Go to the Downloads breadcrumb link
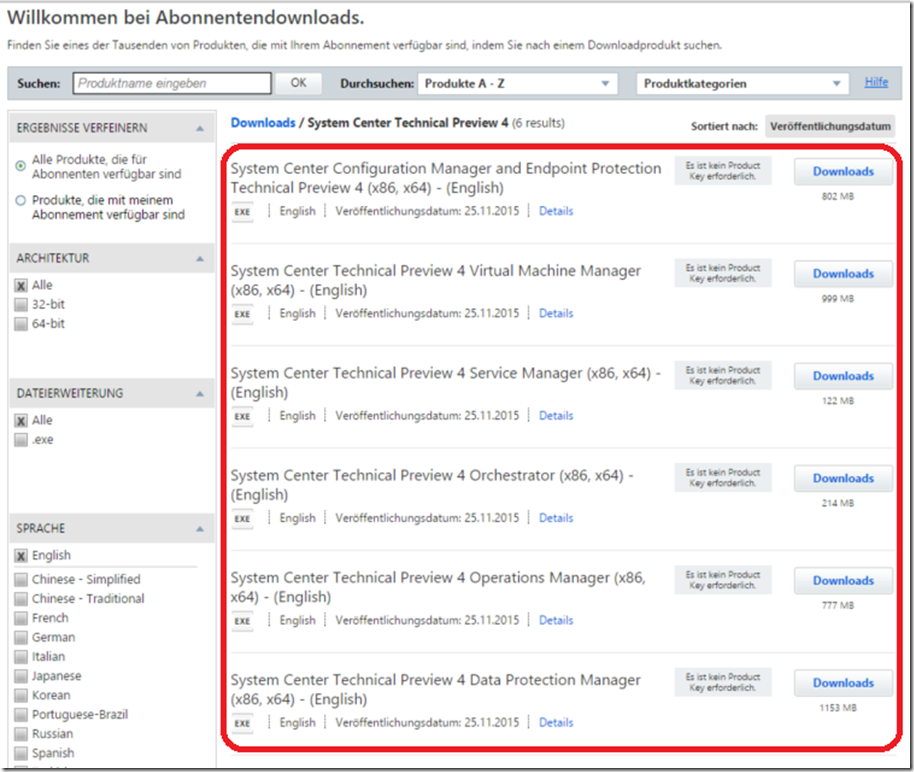The height and width of the screenshot is (772, 914). coord(263,122)
